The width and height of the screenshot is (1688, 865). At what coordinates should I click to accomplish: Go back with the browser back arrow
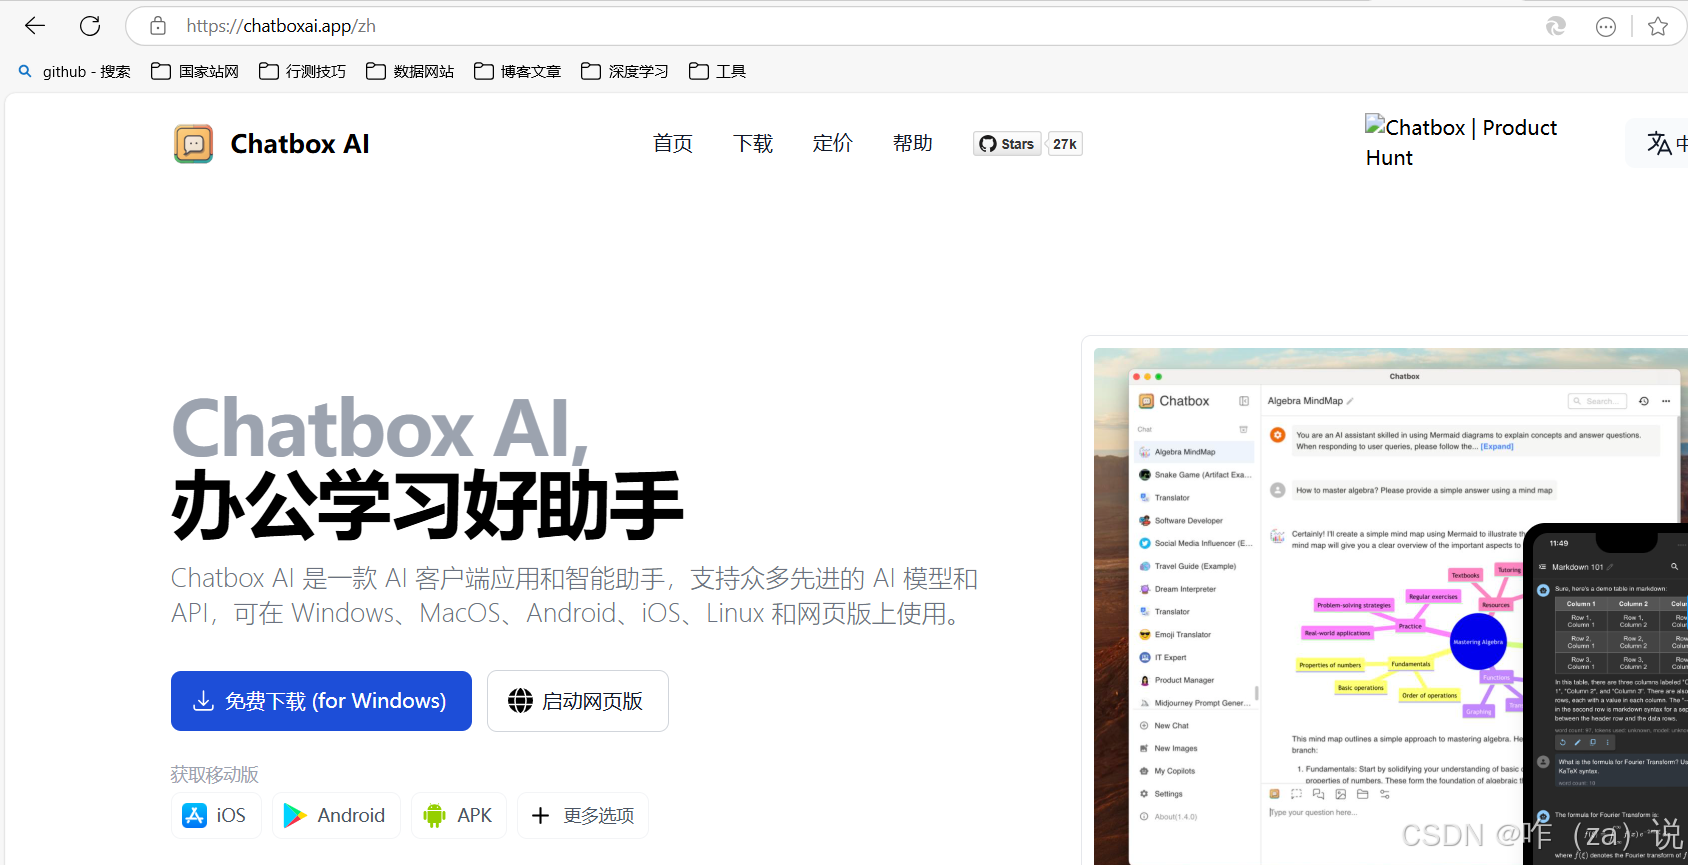(x=35, y=26)
